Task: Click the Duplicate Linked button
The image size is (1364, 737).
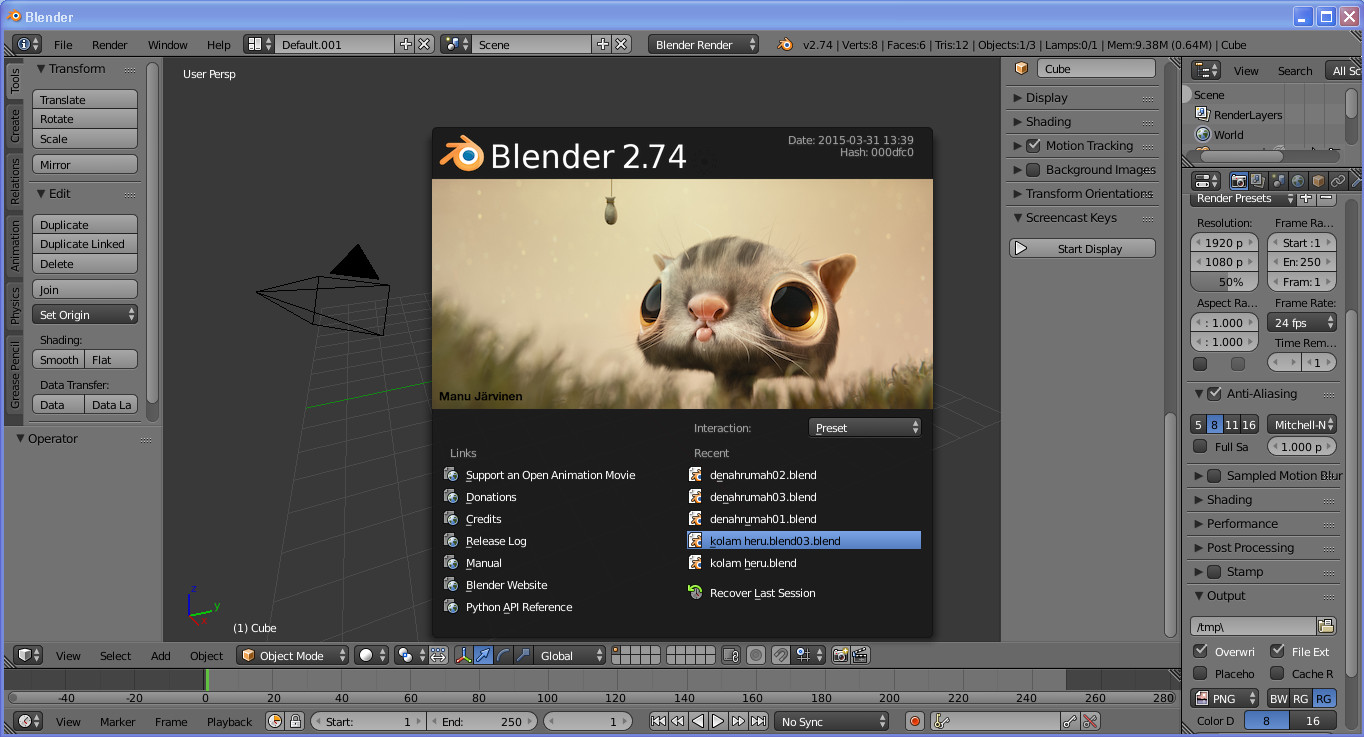Action: click(x=85, y=244)
